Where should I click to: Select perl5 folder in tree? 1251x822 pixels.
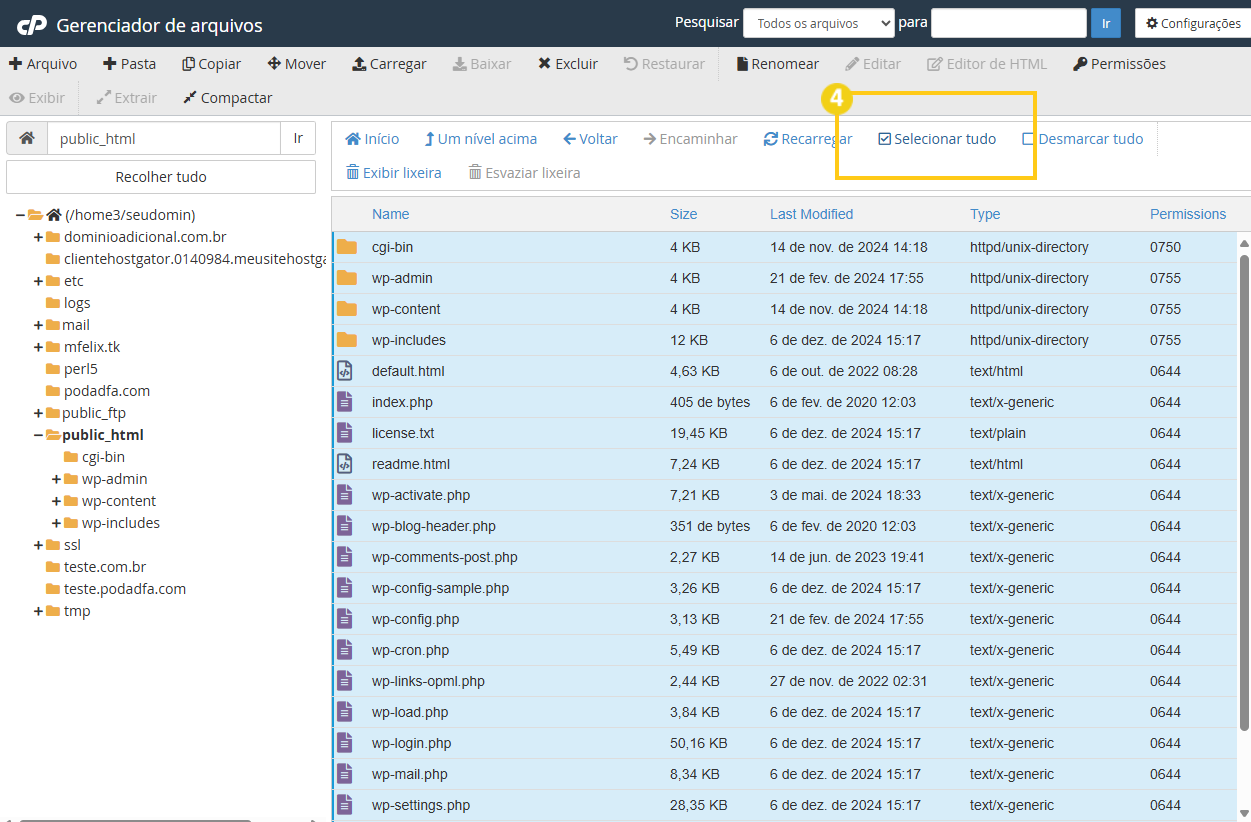tap(81, 369)
